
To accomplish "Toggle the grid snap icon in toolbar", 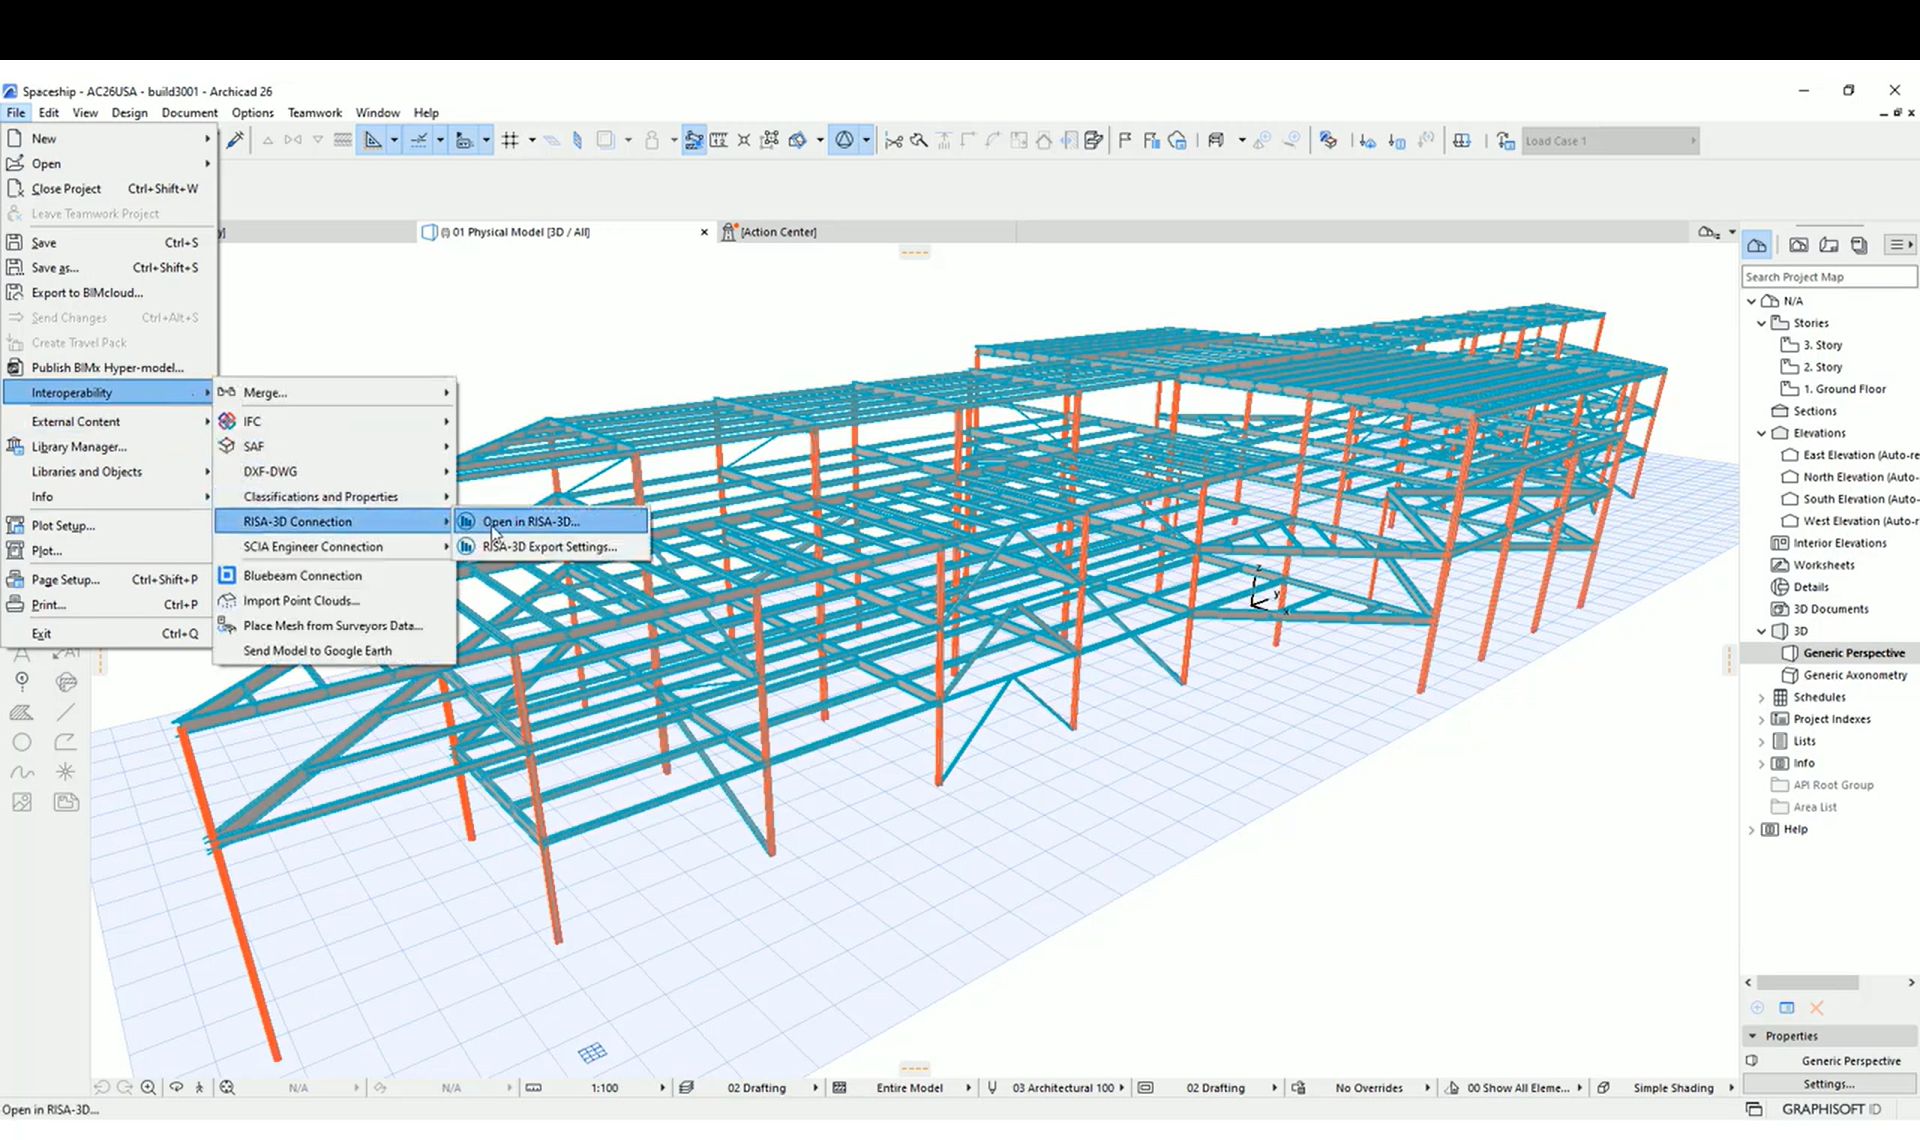I will click(510, 140).
